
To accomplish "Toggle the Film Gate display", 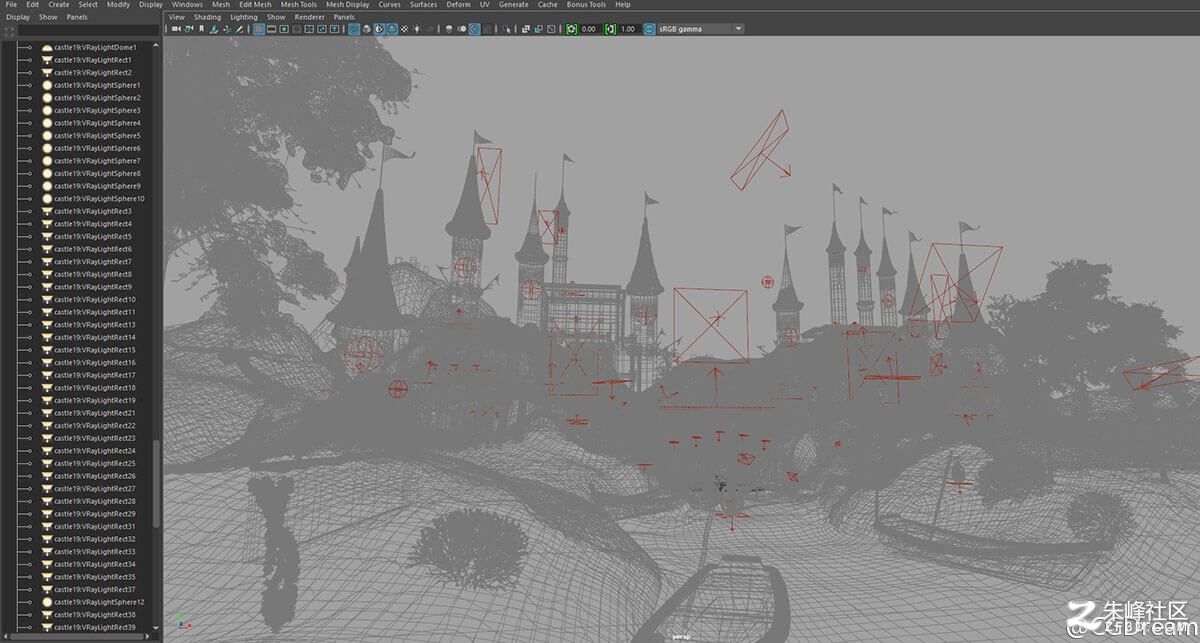I will [271, 29].
